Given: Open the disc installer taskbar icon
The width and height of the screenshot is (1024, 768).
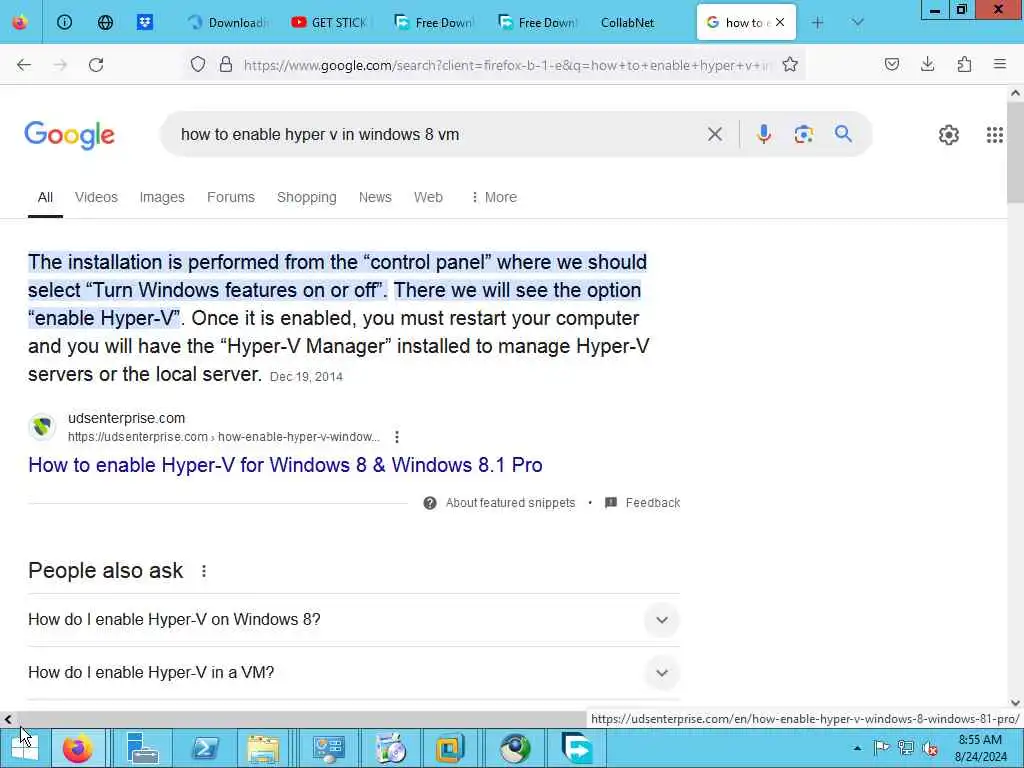Looking at the screenshot, I should (391, 748).
